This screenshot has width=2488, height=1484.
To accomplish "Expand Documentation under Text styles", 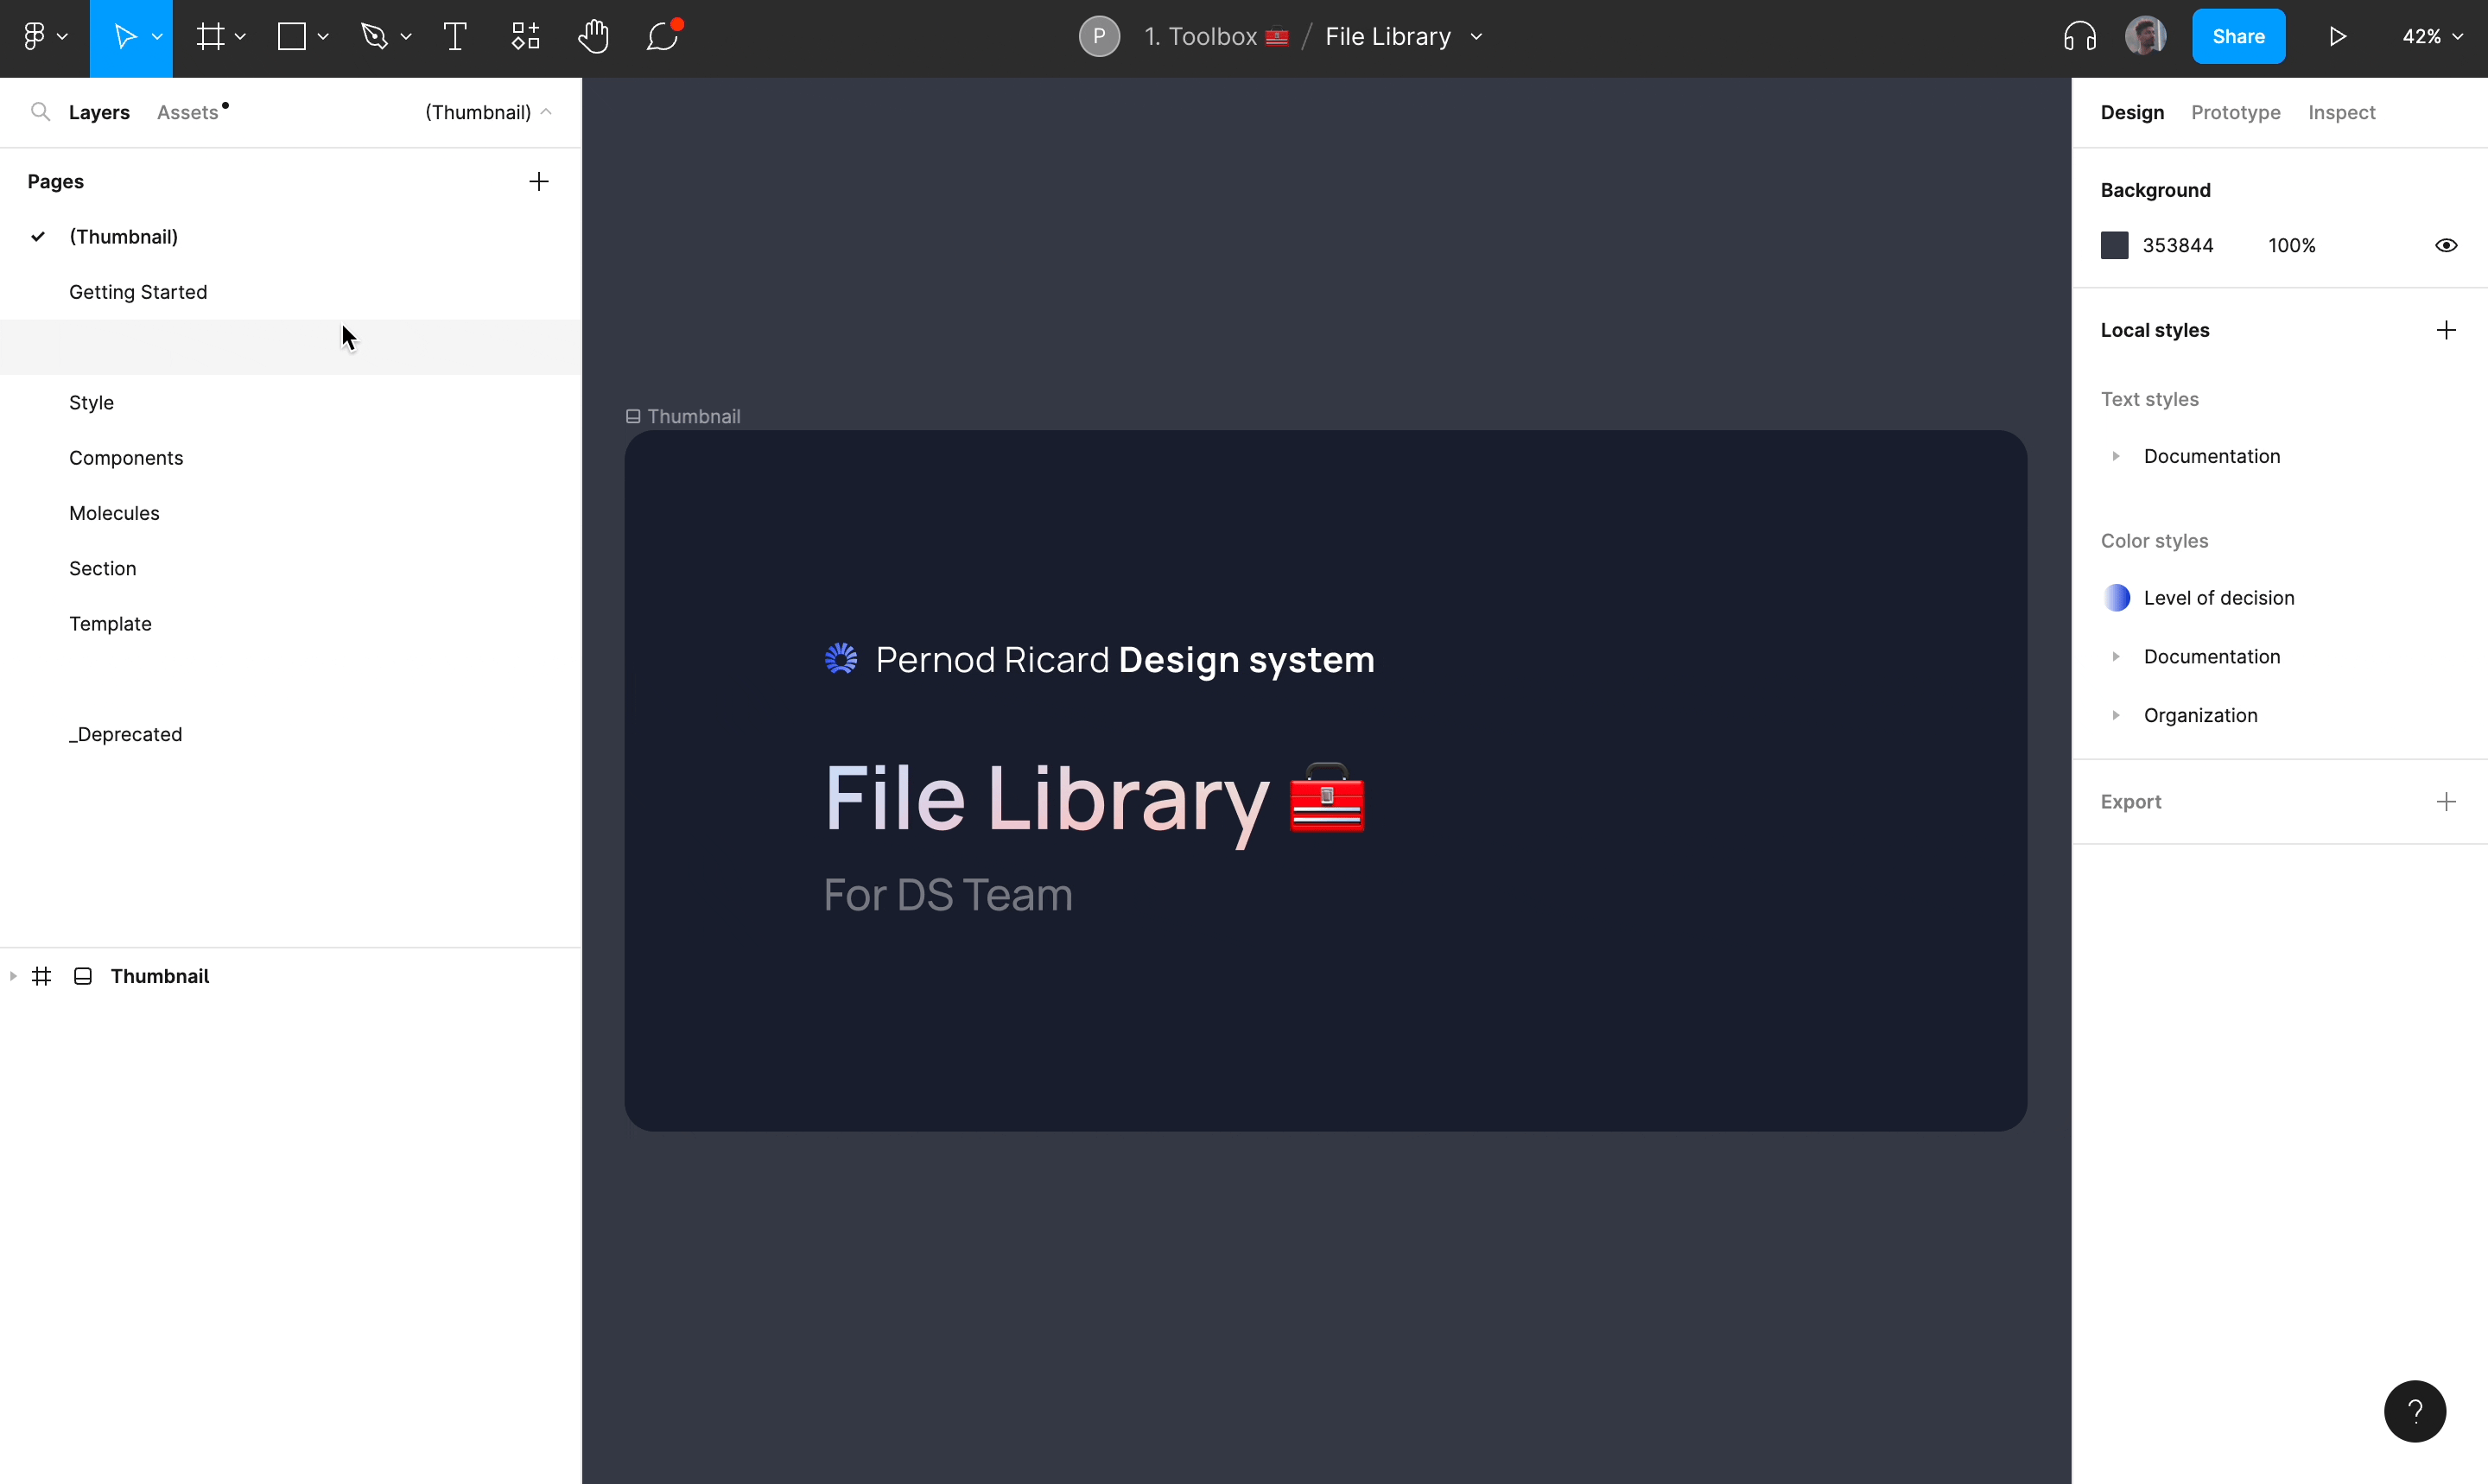I will [2115, 456].
